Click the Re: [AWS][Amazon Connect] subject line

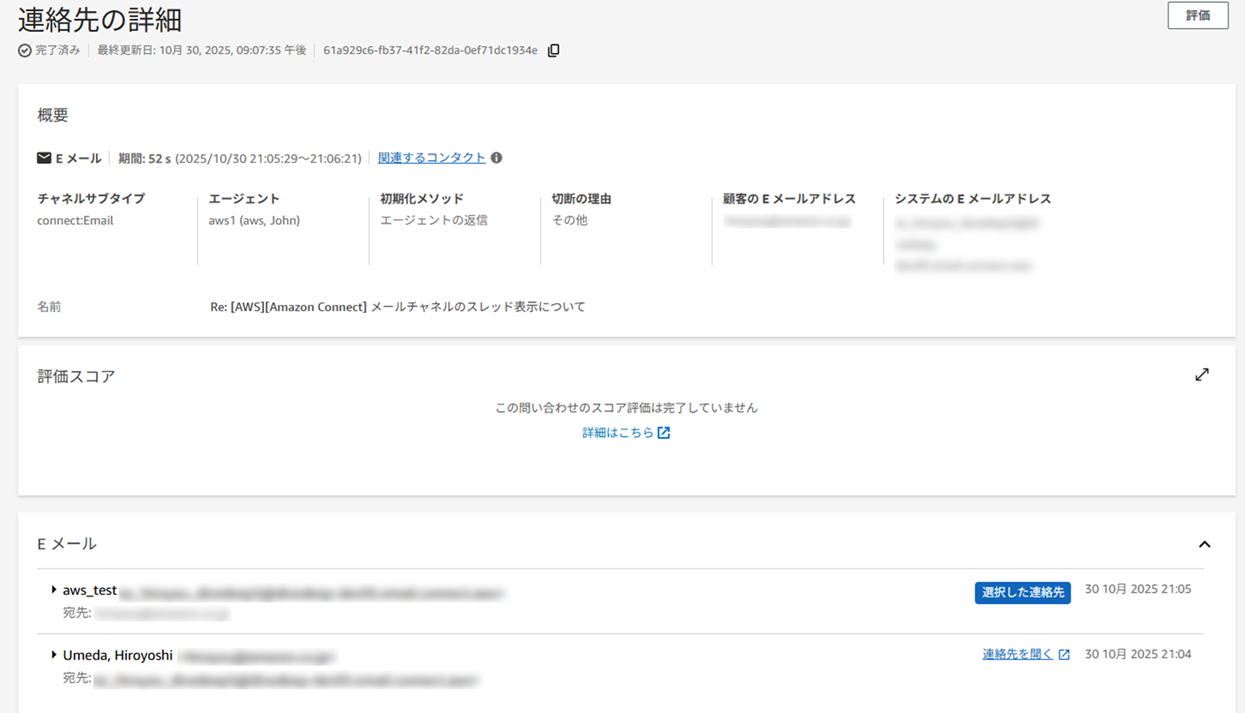[x=397, y=307]
